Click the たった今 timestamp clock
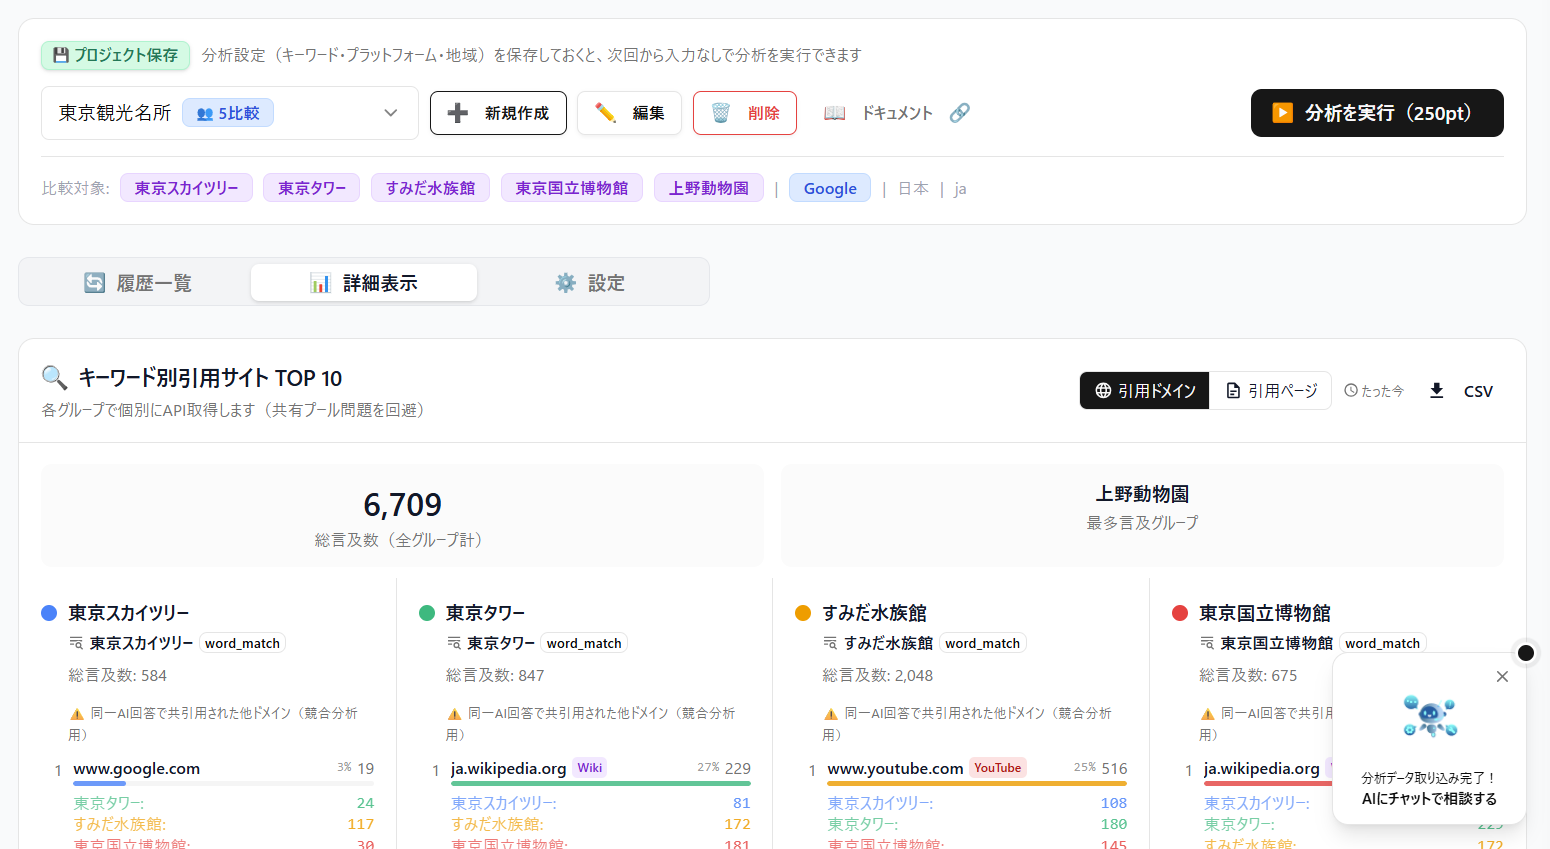The width and height of the screenshot is (1550, 849). 1351,391
